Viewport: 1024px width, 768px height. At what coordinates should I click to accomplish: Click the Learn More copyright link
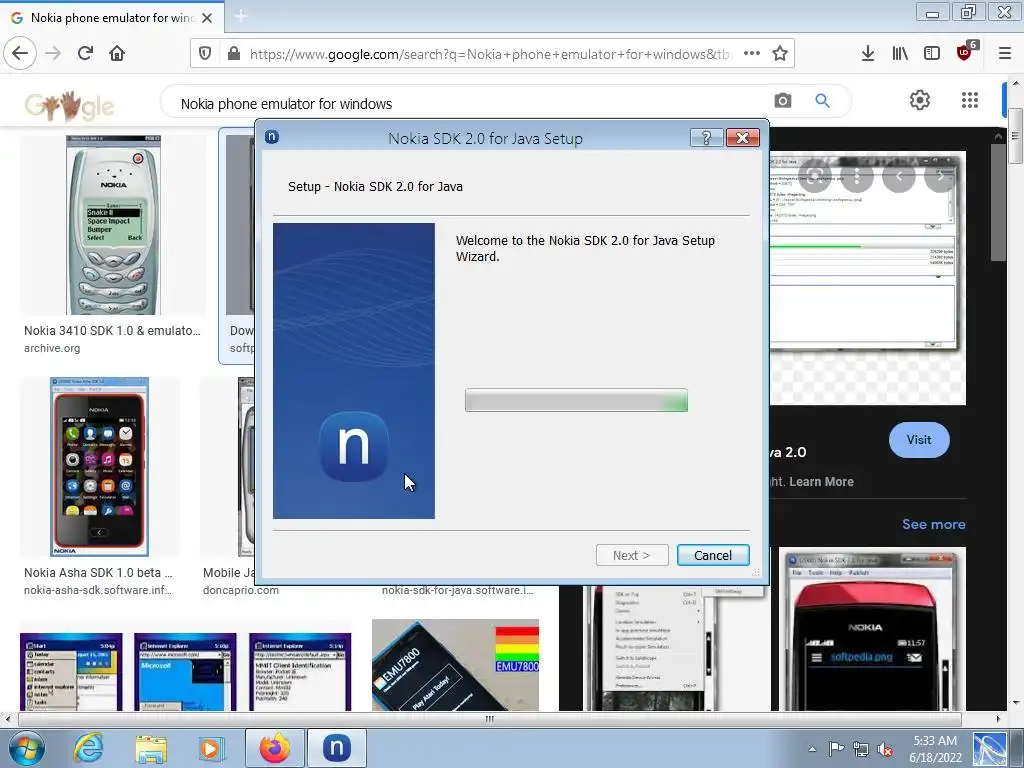pyautogui.click(x=821, y=482)
